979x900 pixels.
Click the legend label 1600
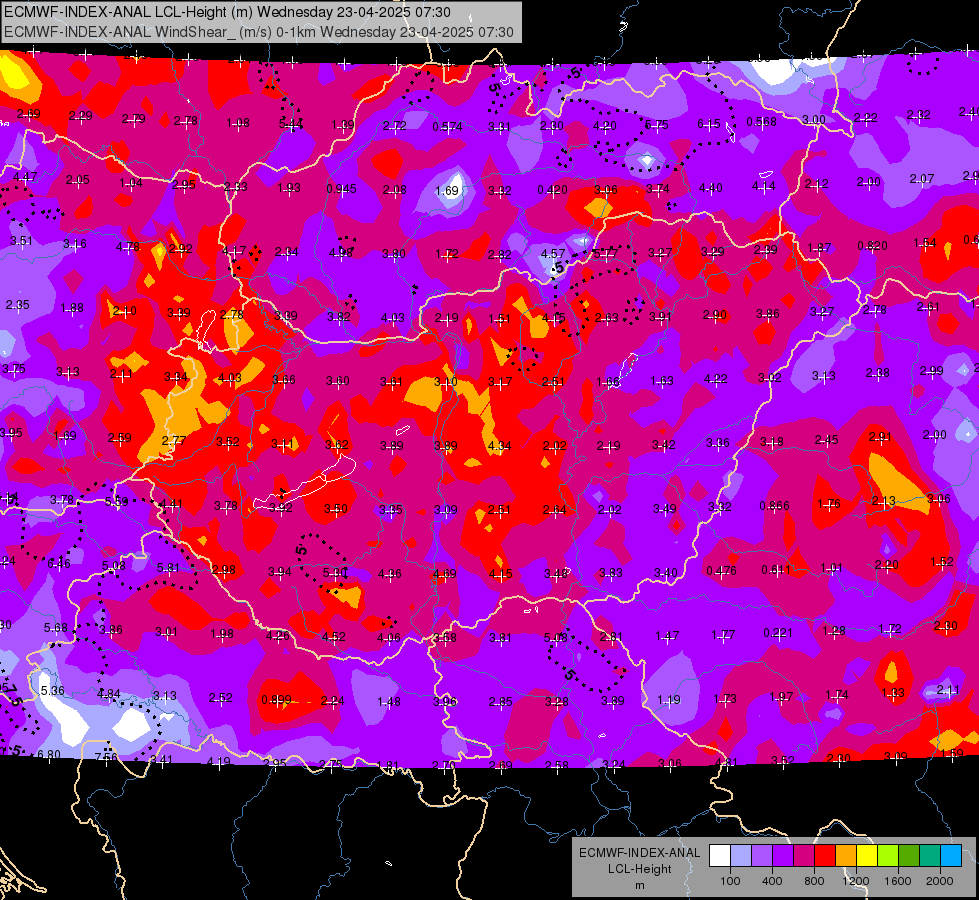pyautogui.click(x=898, y=881)
